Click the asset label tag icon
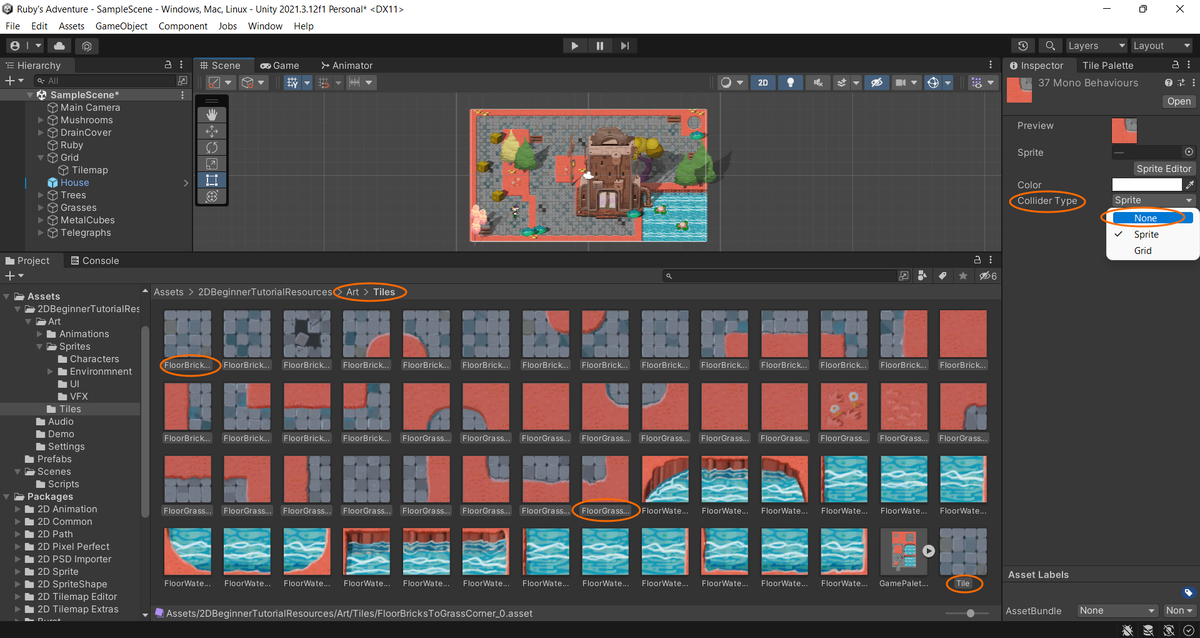Screen dimensions: 1200x638 click(1188, 592)
